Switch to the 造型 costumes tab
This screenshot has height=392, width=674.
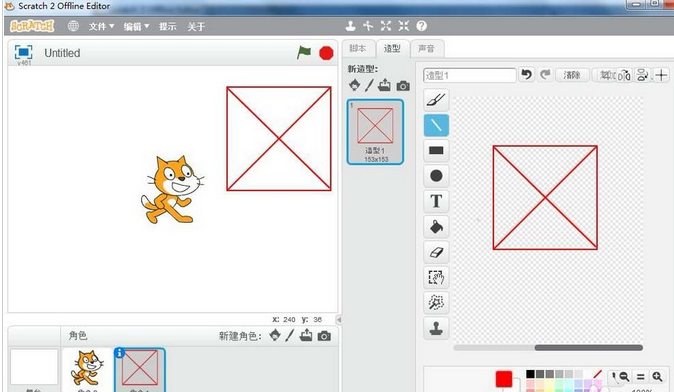(x=392, y=49)
